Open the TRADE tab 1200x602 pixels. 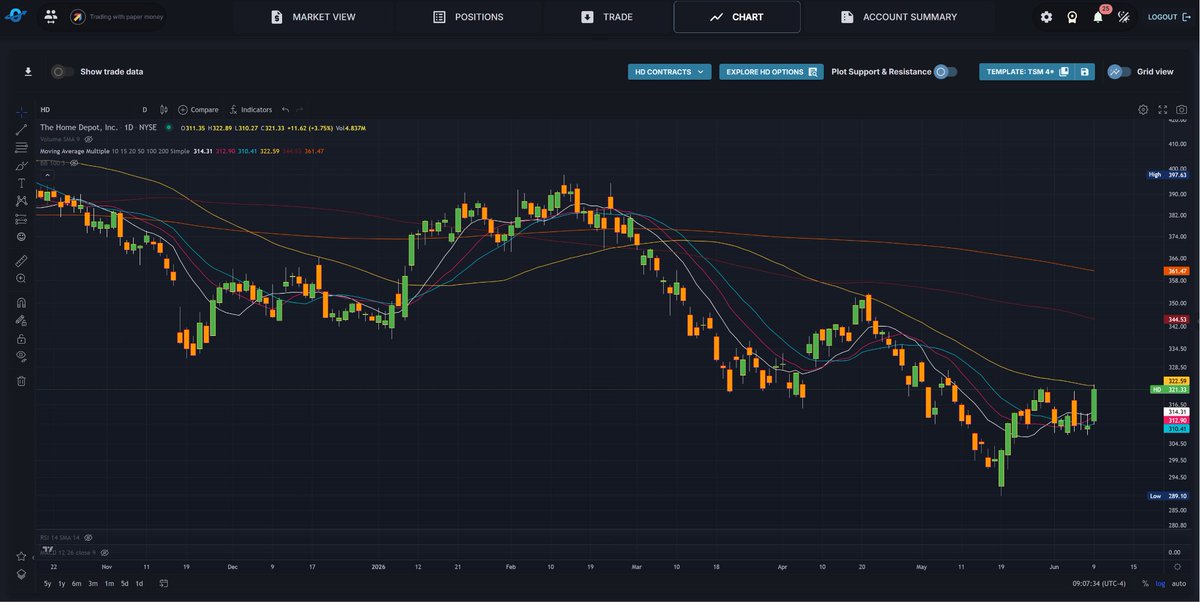(x=607, y=17)
